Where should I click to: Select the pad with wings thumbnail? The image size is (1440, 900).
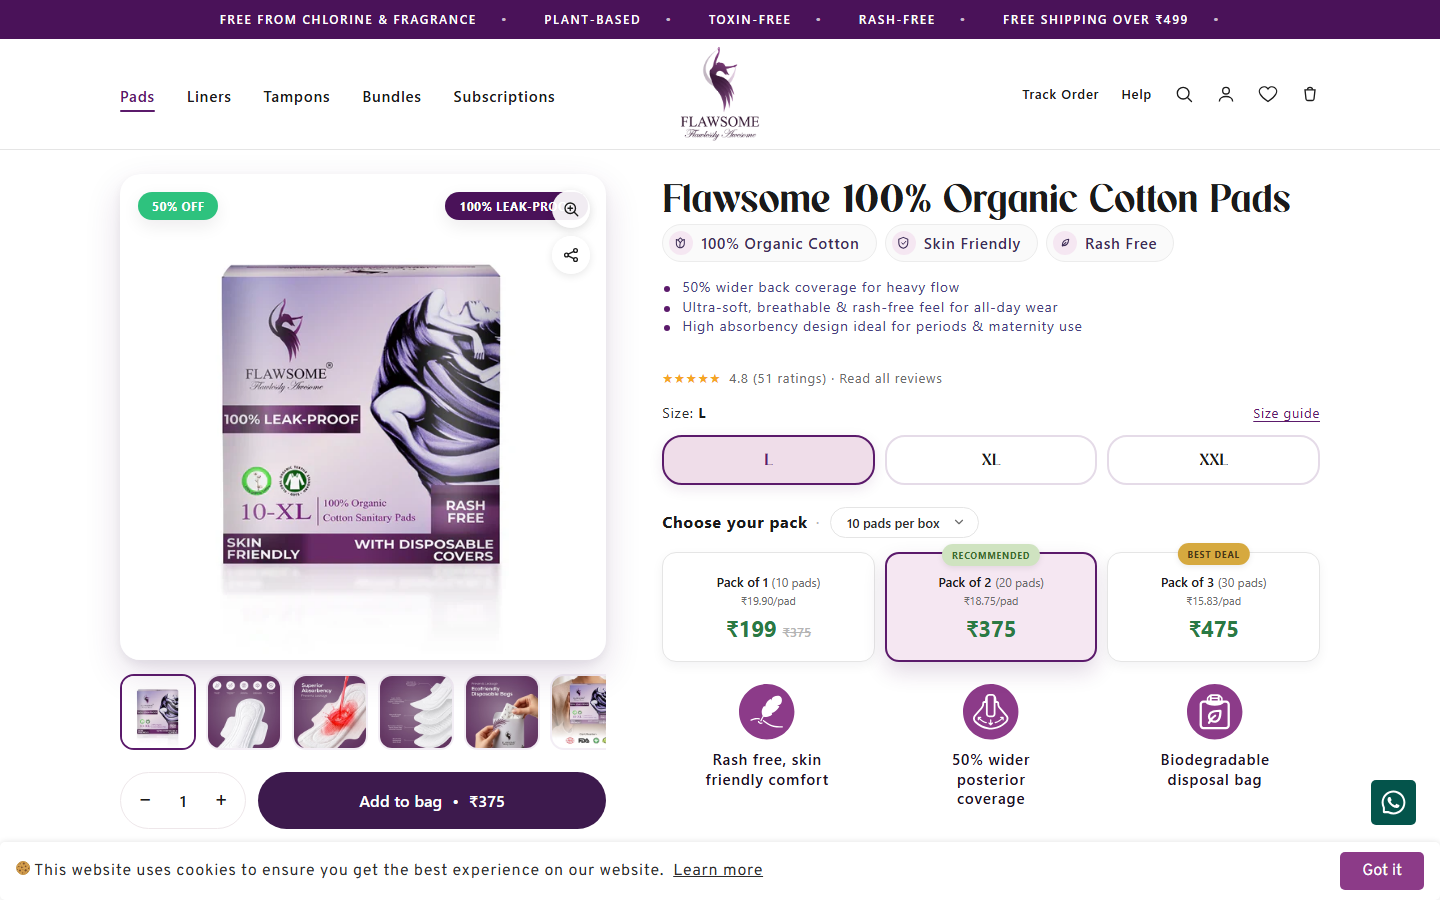coord(244,712)
